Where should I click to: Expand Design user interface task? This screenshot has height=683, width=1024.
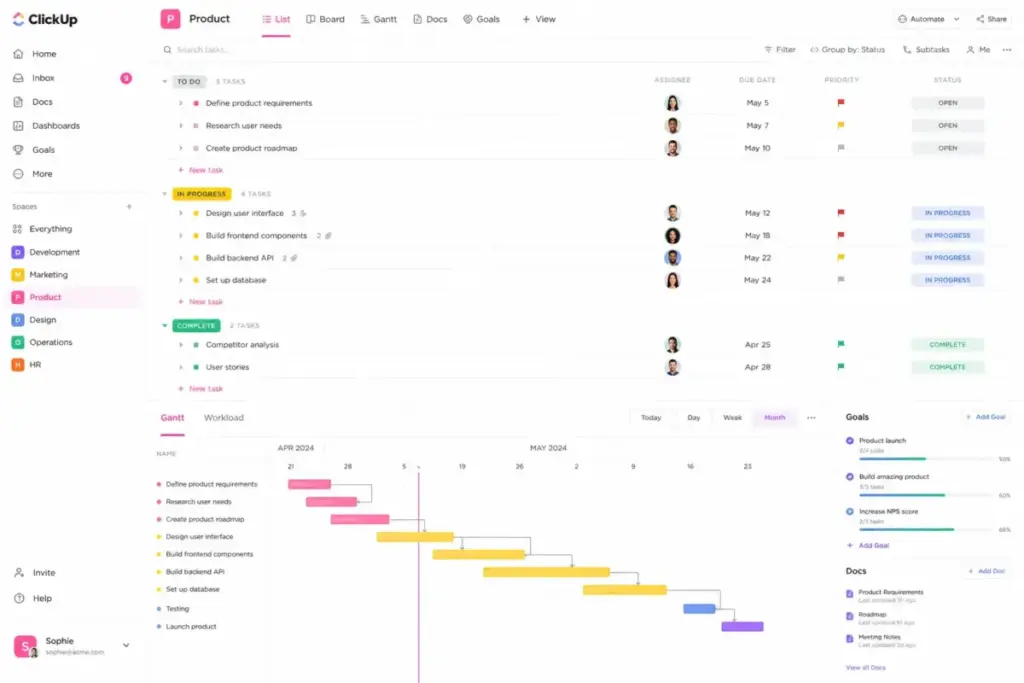click(x=181, y=213)
